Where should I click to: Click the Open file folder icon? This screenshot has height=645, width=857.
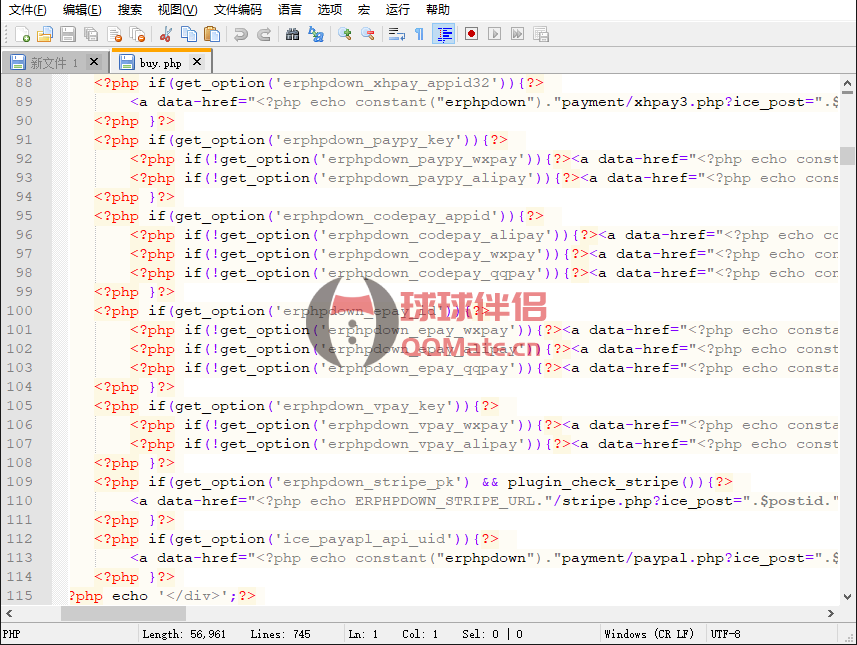click(x=44, y=34)
